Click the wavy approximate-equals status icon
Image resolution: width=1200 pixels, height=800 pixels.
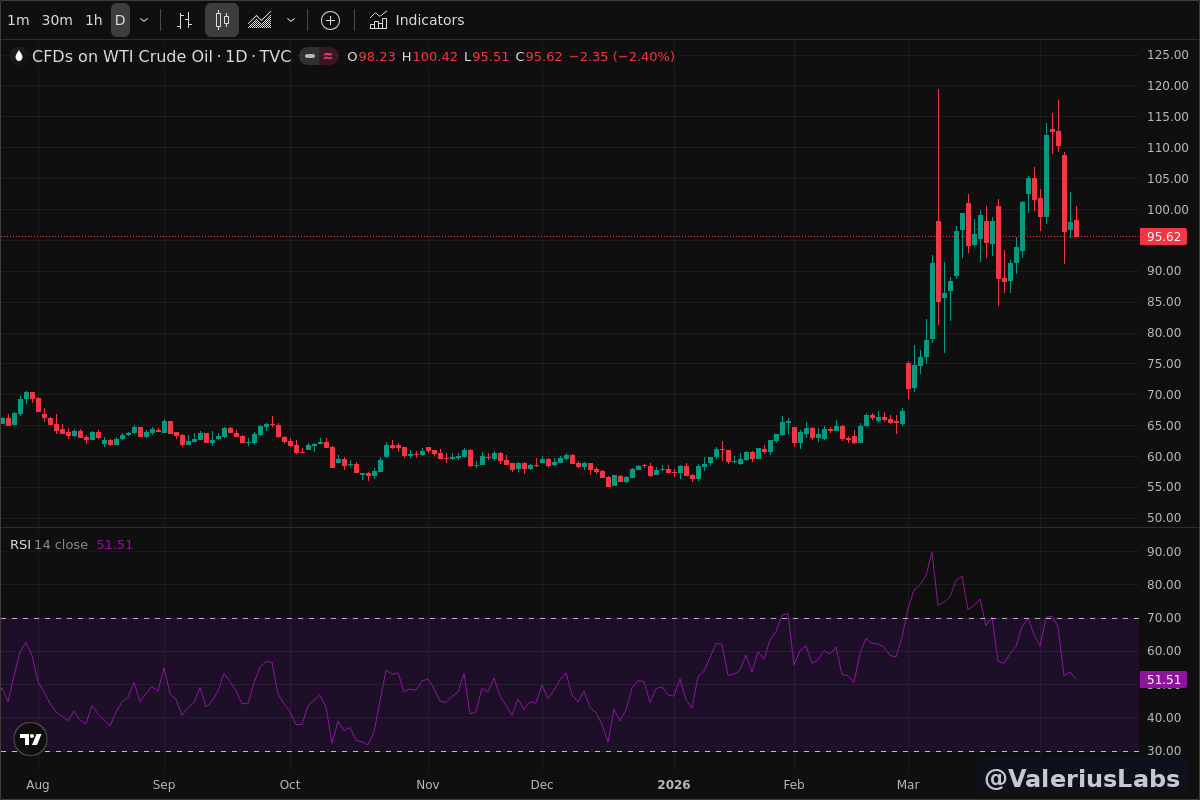pyautogui.click(x=328, y=57)
